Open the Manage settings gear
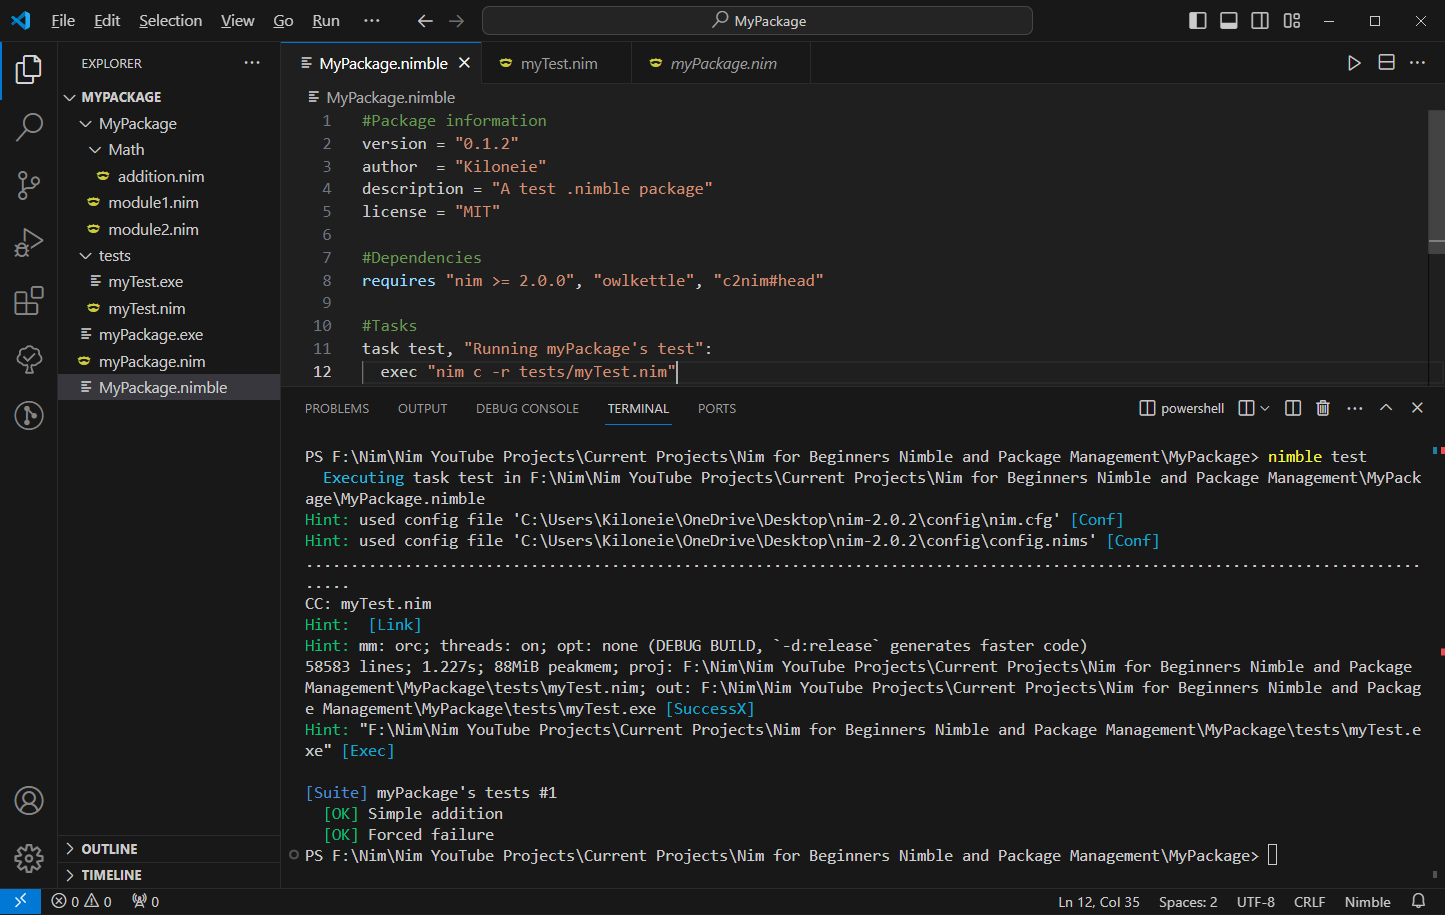The image size is (1445, 915). coord(29,858)
